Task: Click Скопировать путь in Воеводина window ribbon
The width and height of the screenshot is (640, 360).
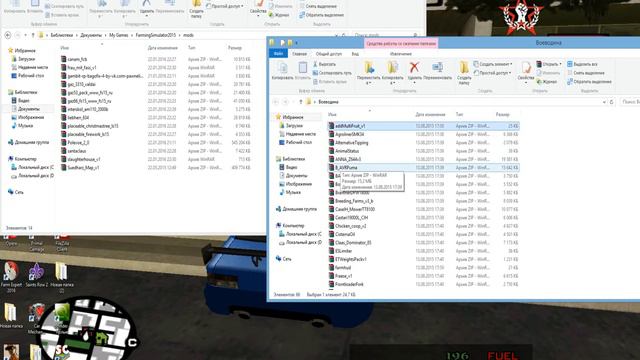Action: click(x=332, y=73)
